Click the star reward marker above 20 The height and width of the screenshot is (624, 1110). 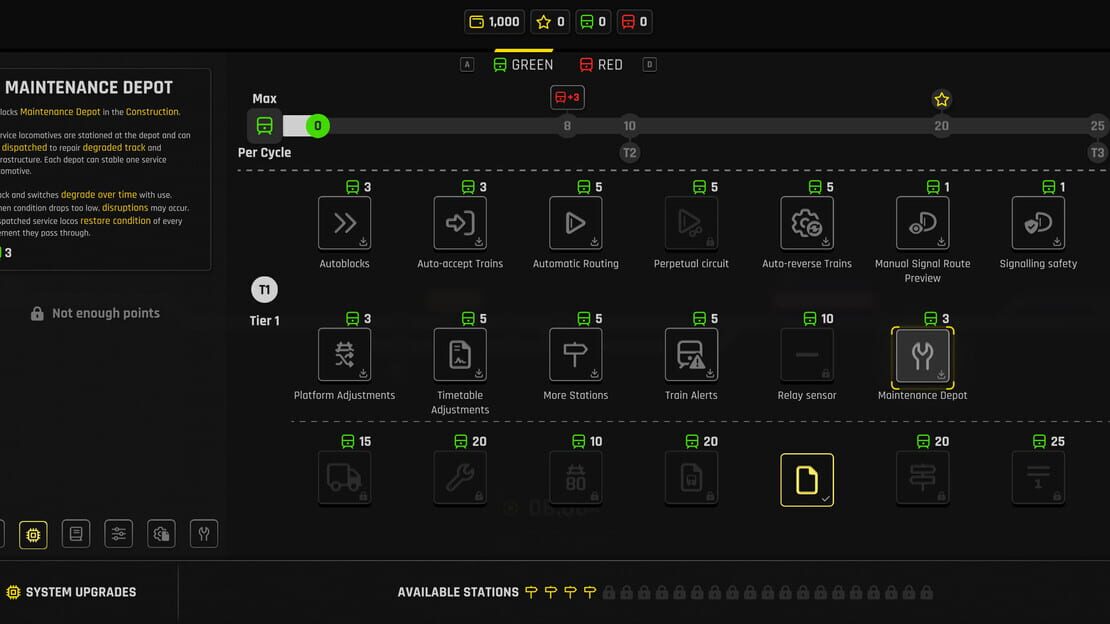942,99
